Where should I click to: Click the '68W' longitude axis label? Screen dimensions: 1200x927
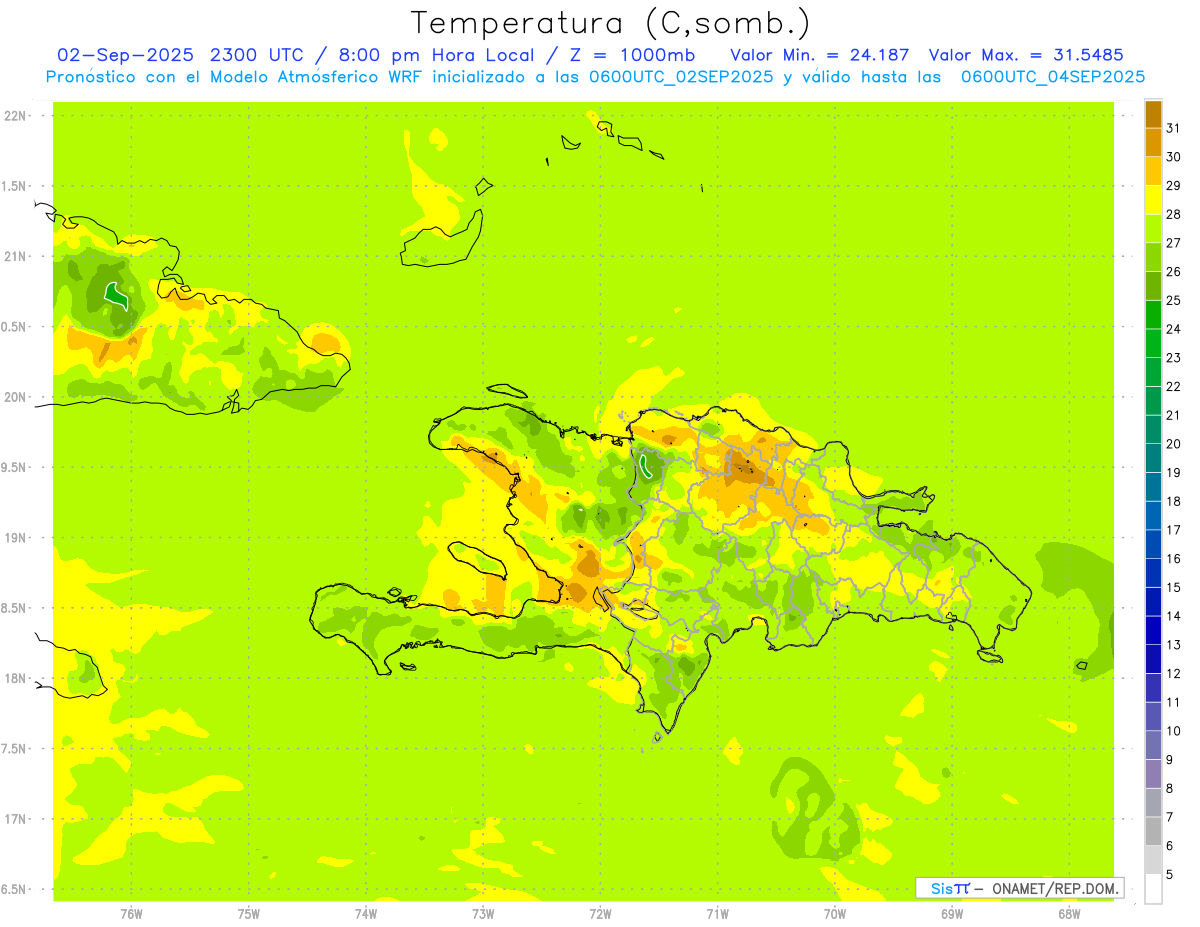(x=1069, y=914)
